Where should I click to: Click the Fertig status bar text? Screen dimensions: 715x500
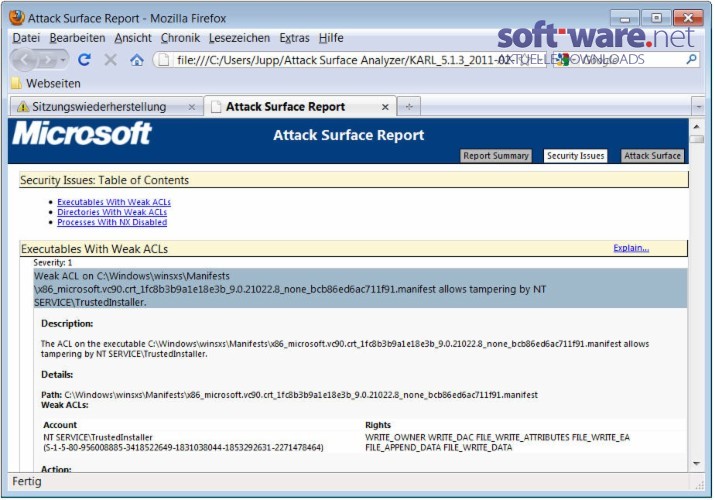point(26,481)
